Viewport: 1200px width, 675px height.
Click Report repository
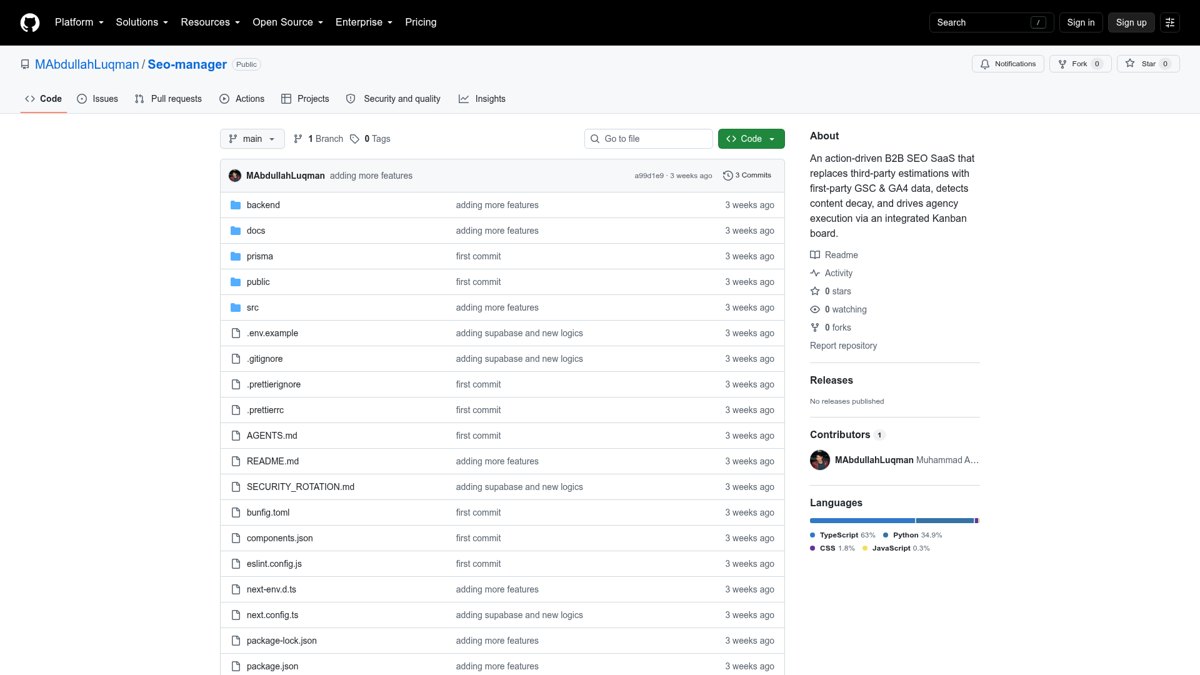tap(843, 345)
